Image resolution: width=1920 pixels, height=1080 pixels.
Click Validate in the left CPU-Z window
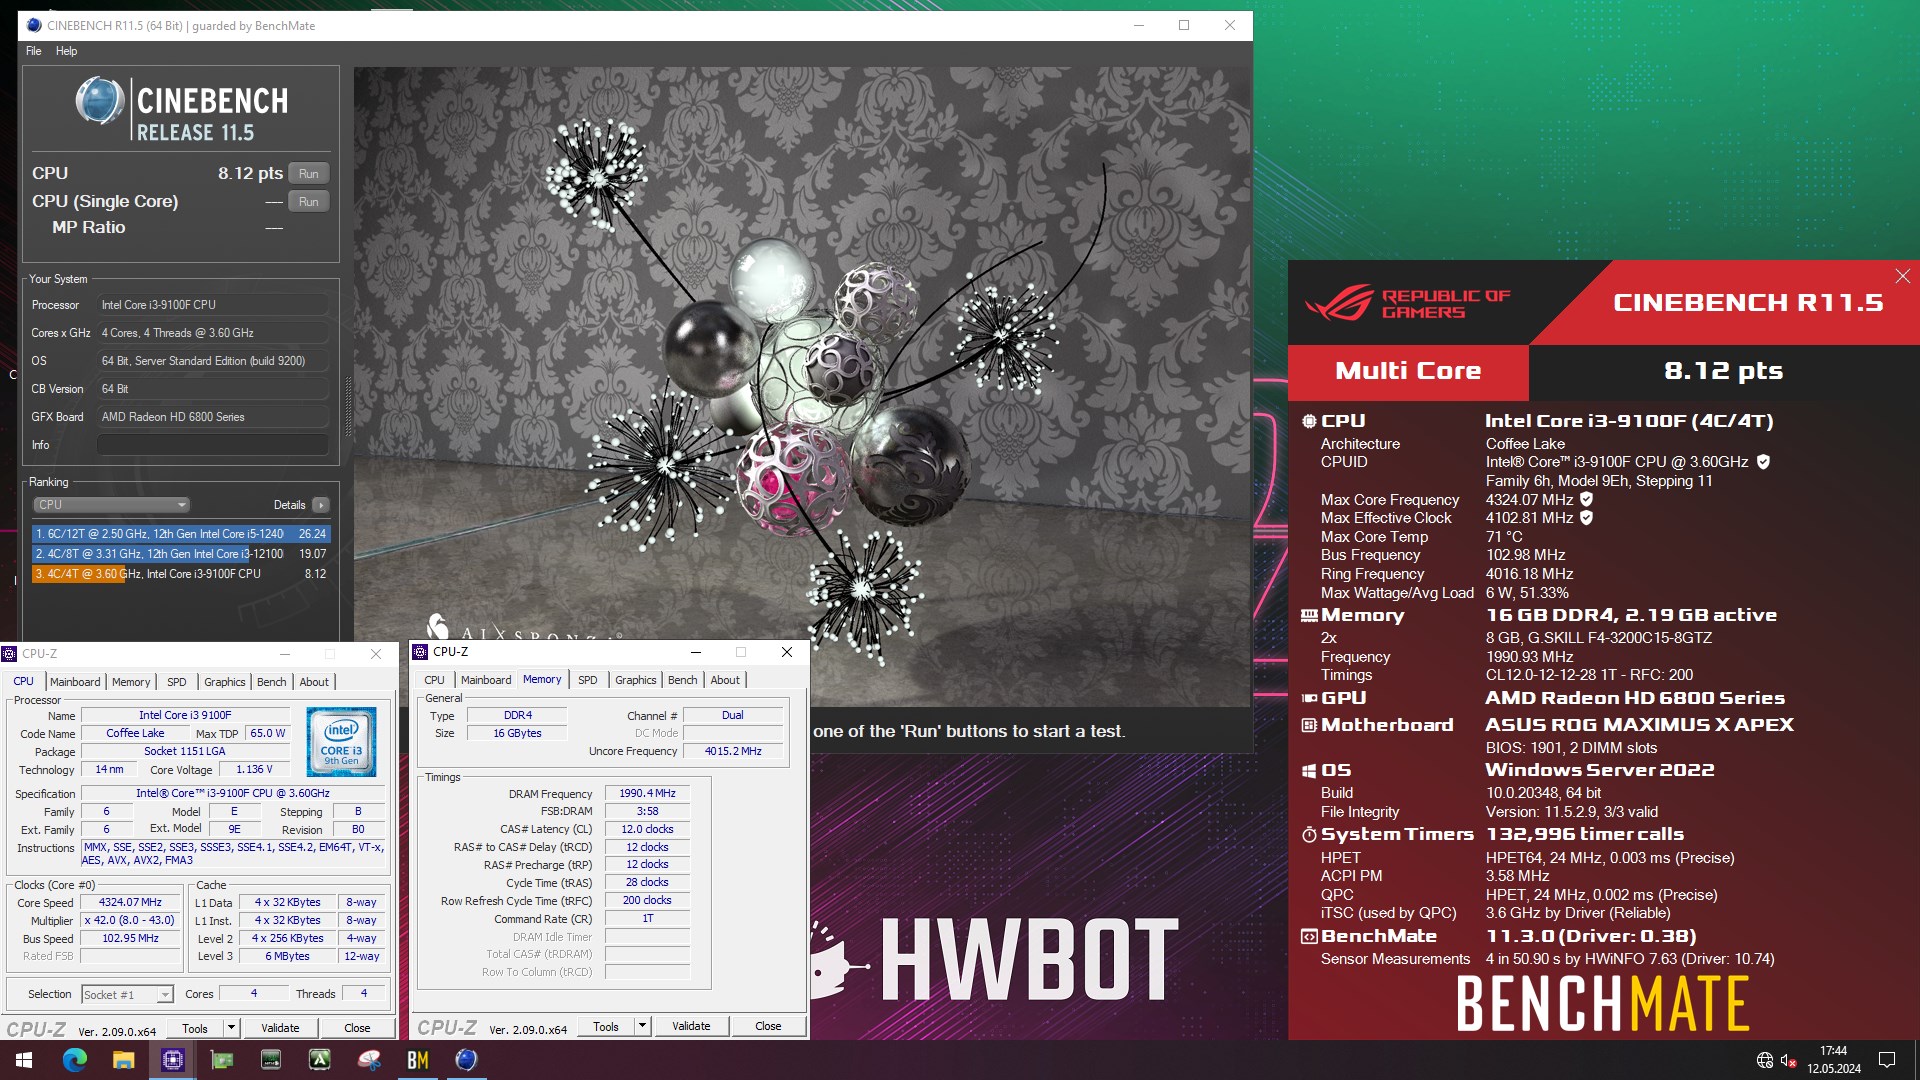(280, 1027)
